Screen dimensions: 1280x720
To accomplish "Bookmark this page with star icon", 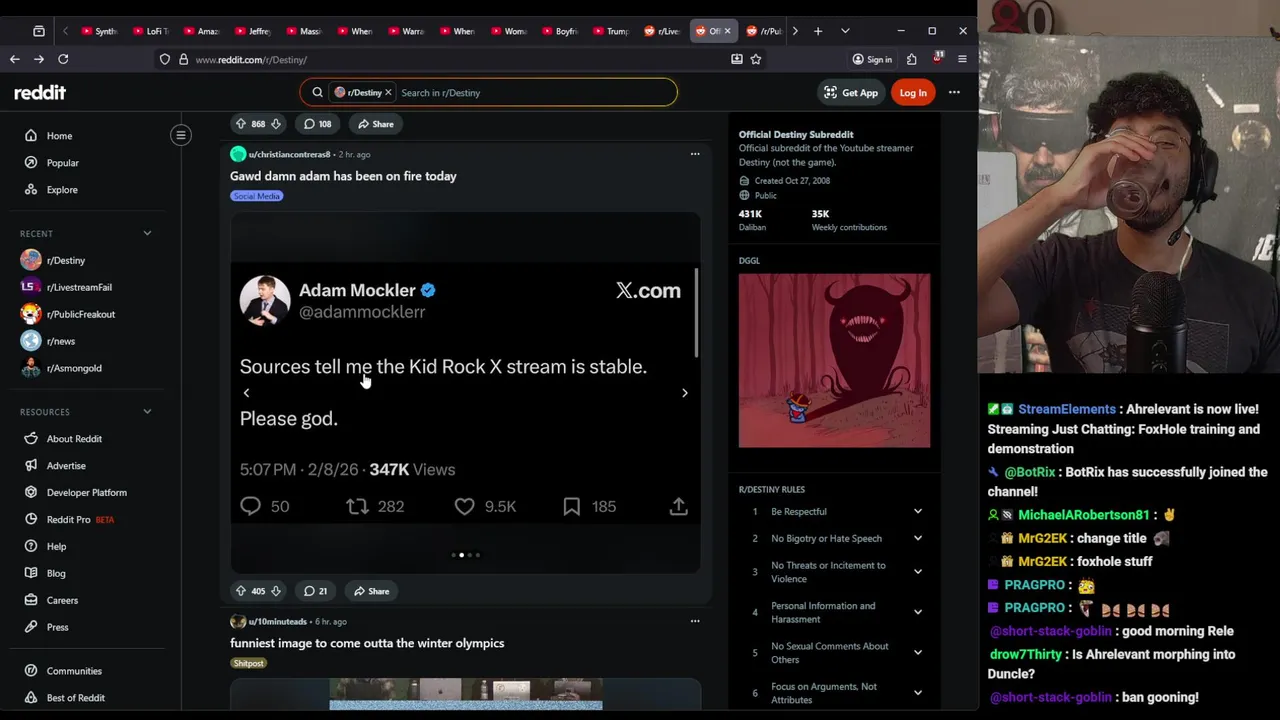I will pos(756,59).
